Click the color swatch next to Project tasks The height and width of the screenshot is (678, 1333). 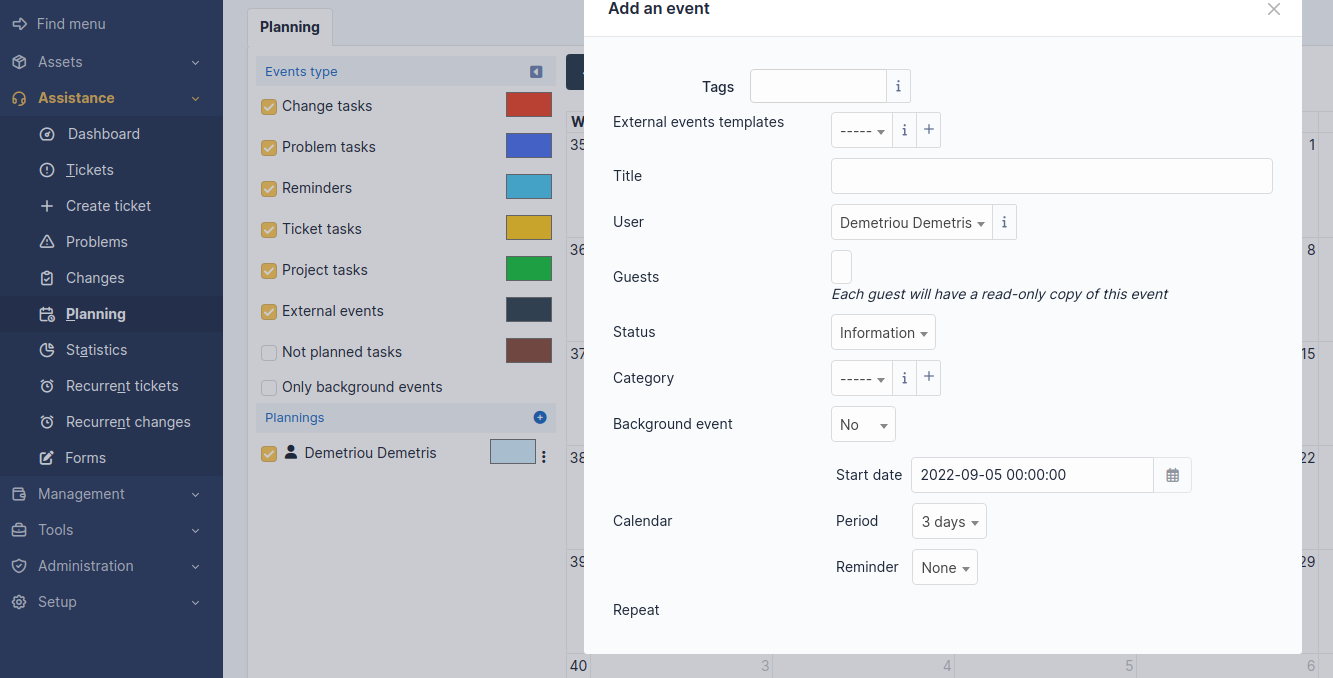pos(528,268)
